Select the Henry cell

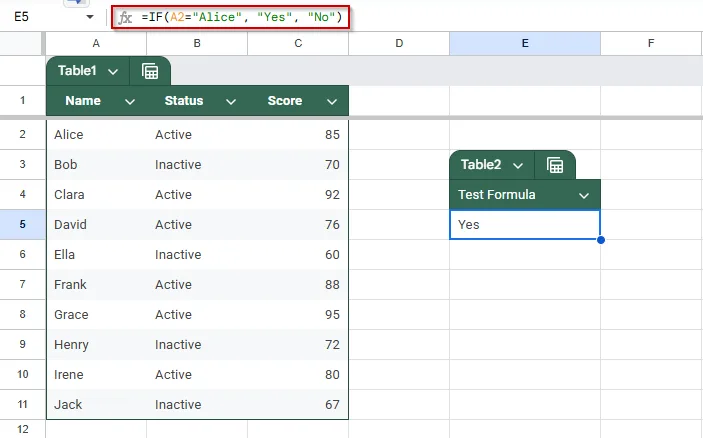96,345
